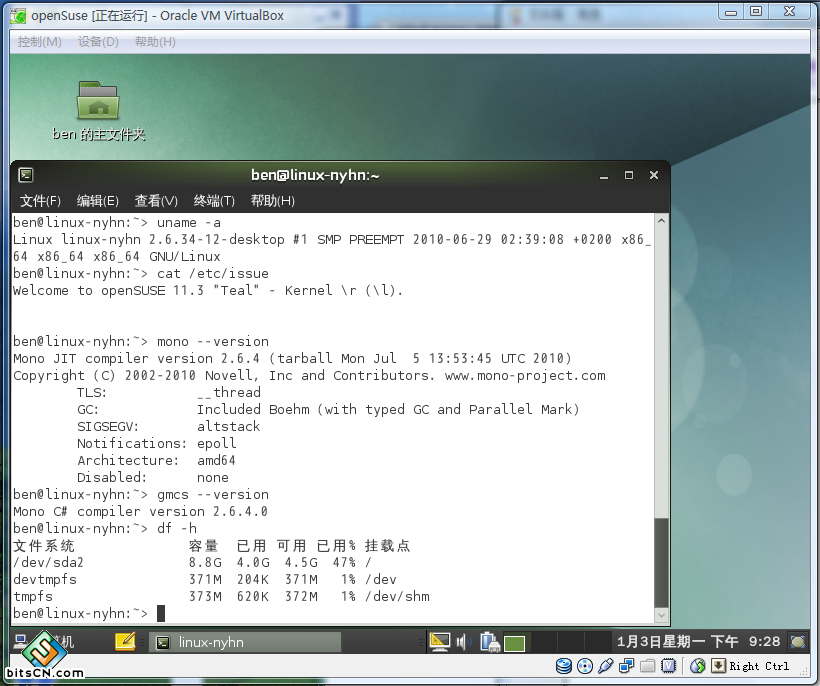
Task: Minimize the VirtualBox openSuse window
Action: point(731,12)
